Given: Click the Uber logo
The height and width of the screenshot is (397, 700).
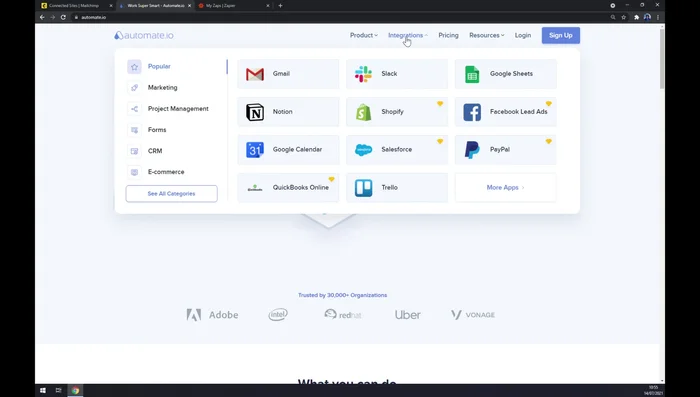Looking at the screenshot, I should pos(408,315).
